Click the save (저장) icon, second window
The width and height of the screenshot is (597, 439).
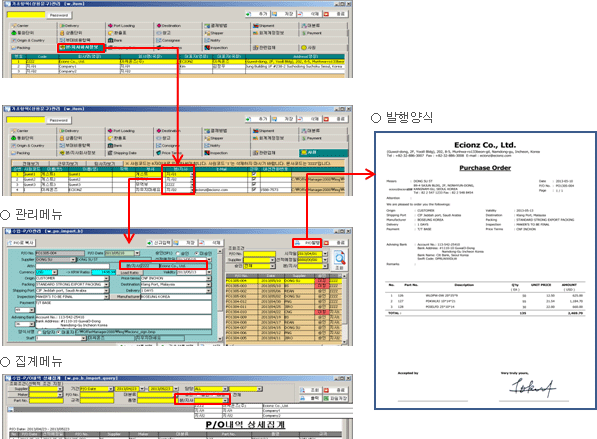coord(275,119)
